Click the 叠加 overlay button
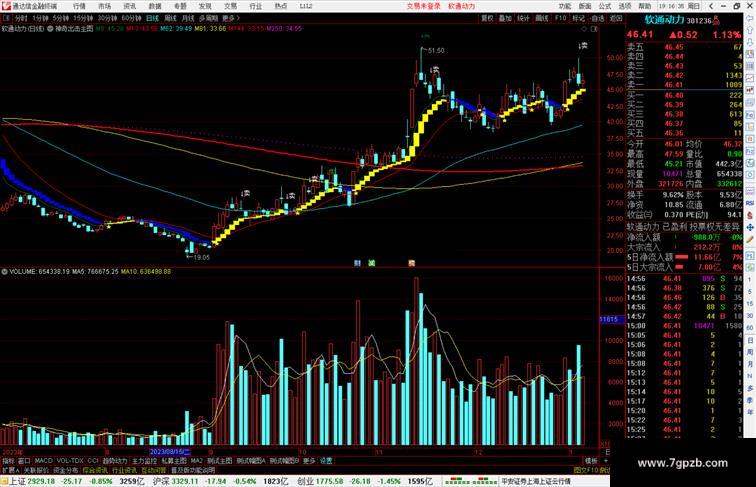The image size is (756, 487). (505, 18)
